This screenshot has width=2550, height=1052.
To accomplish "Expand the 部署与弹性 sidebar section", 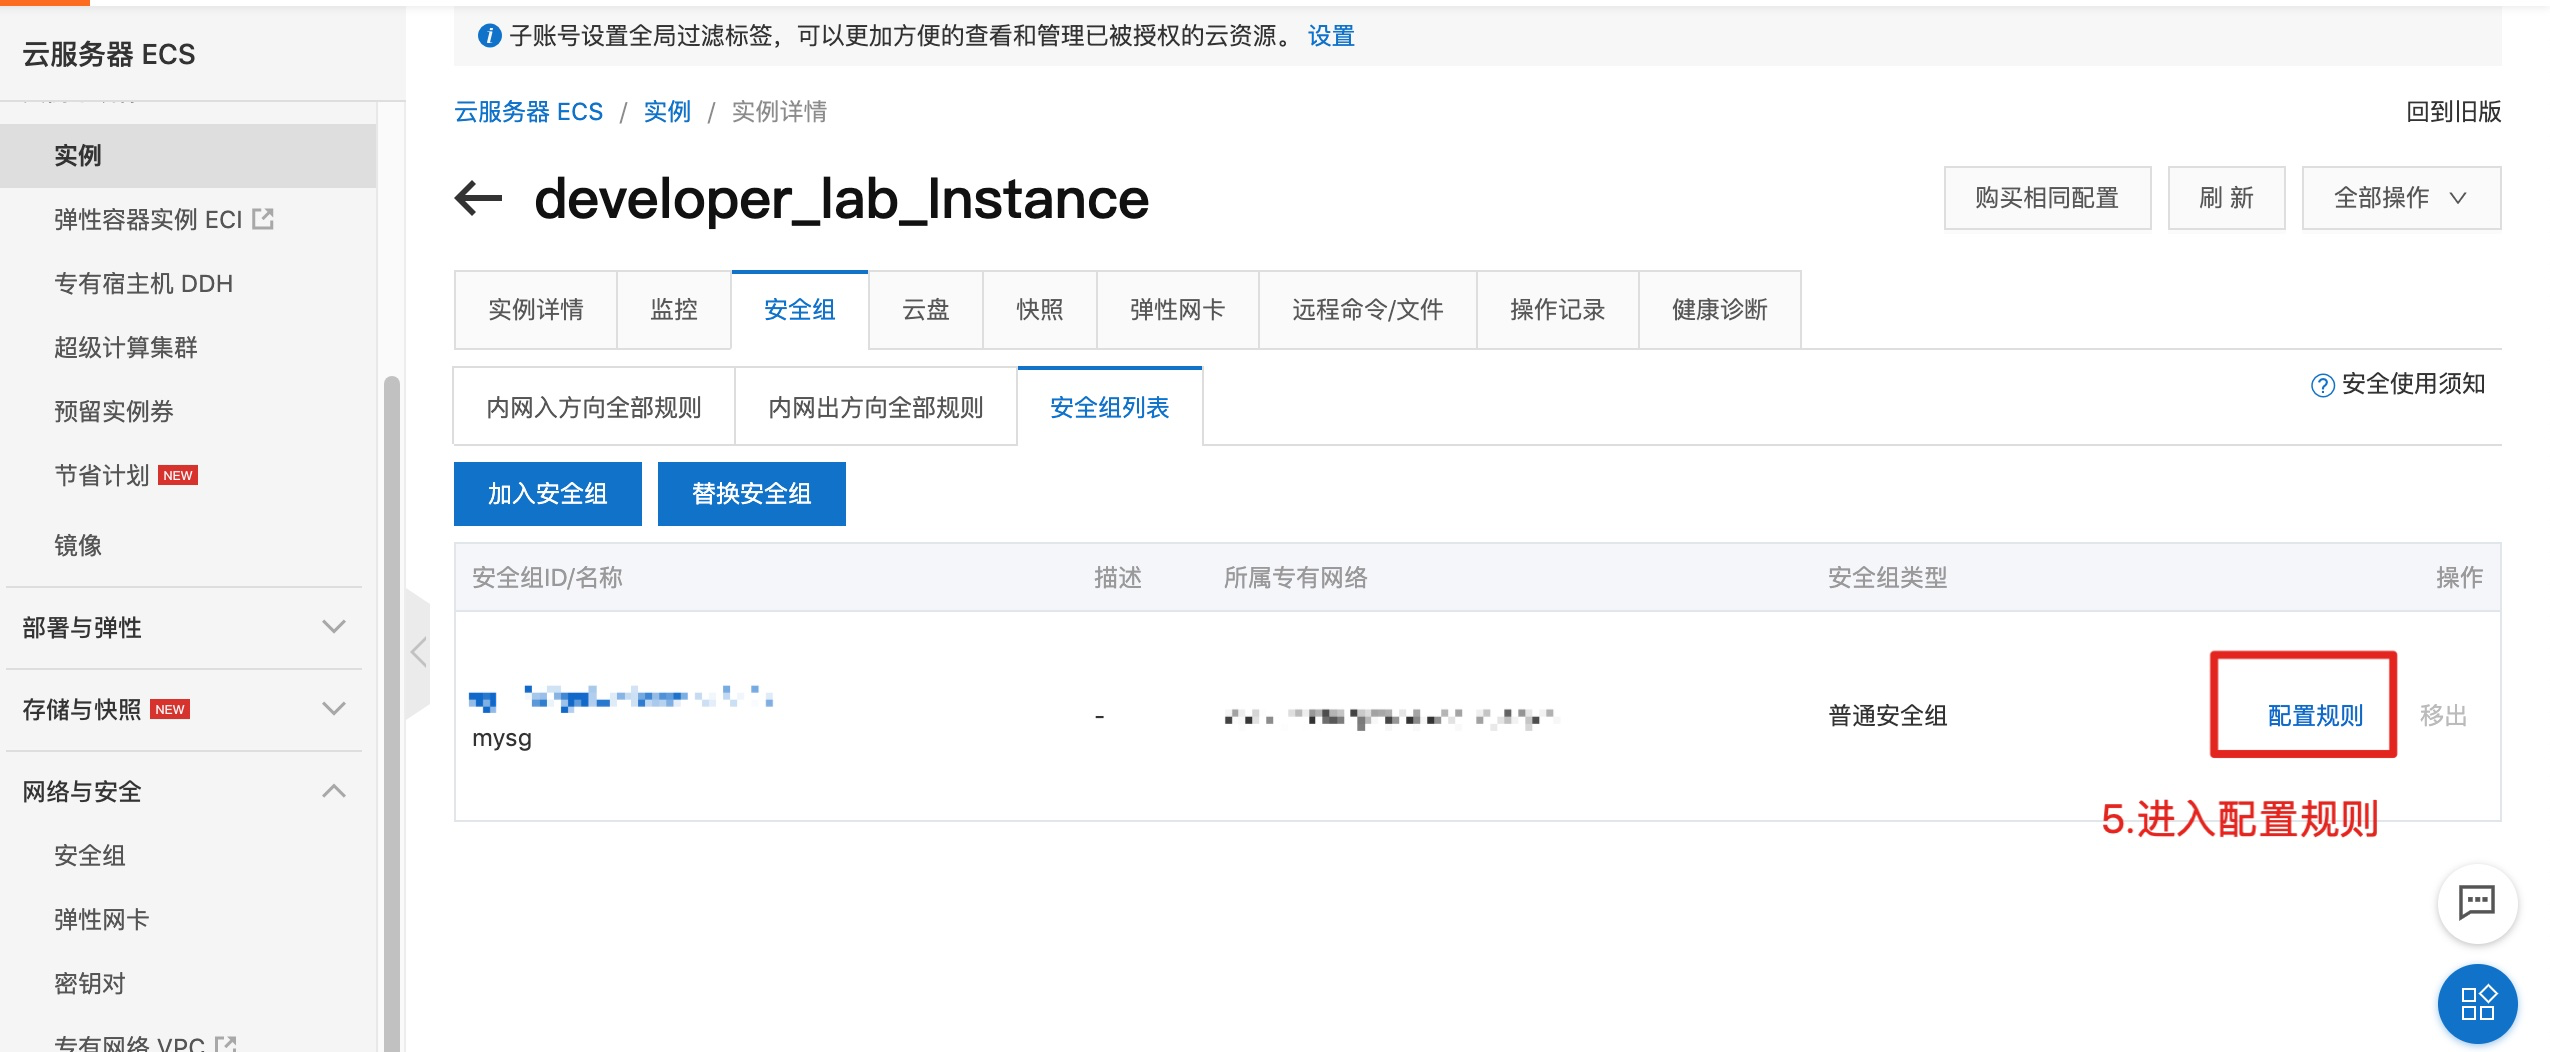I will [x=333, y=627].
